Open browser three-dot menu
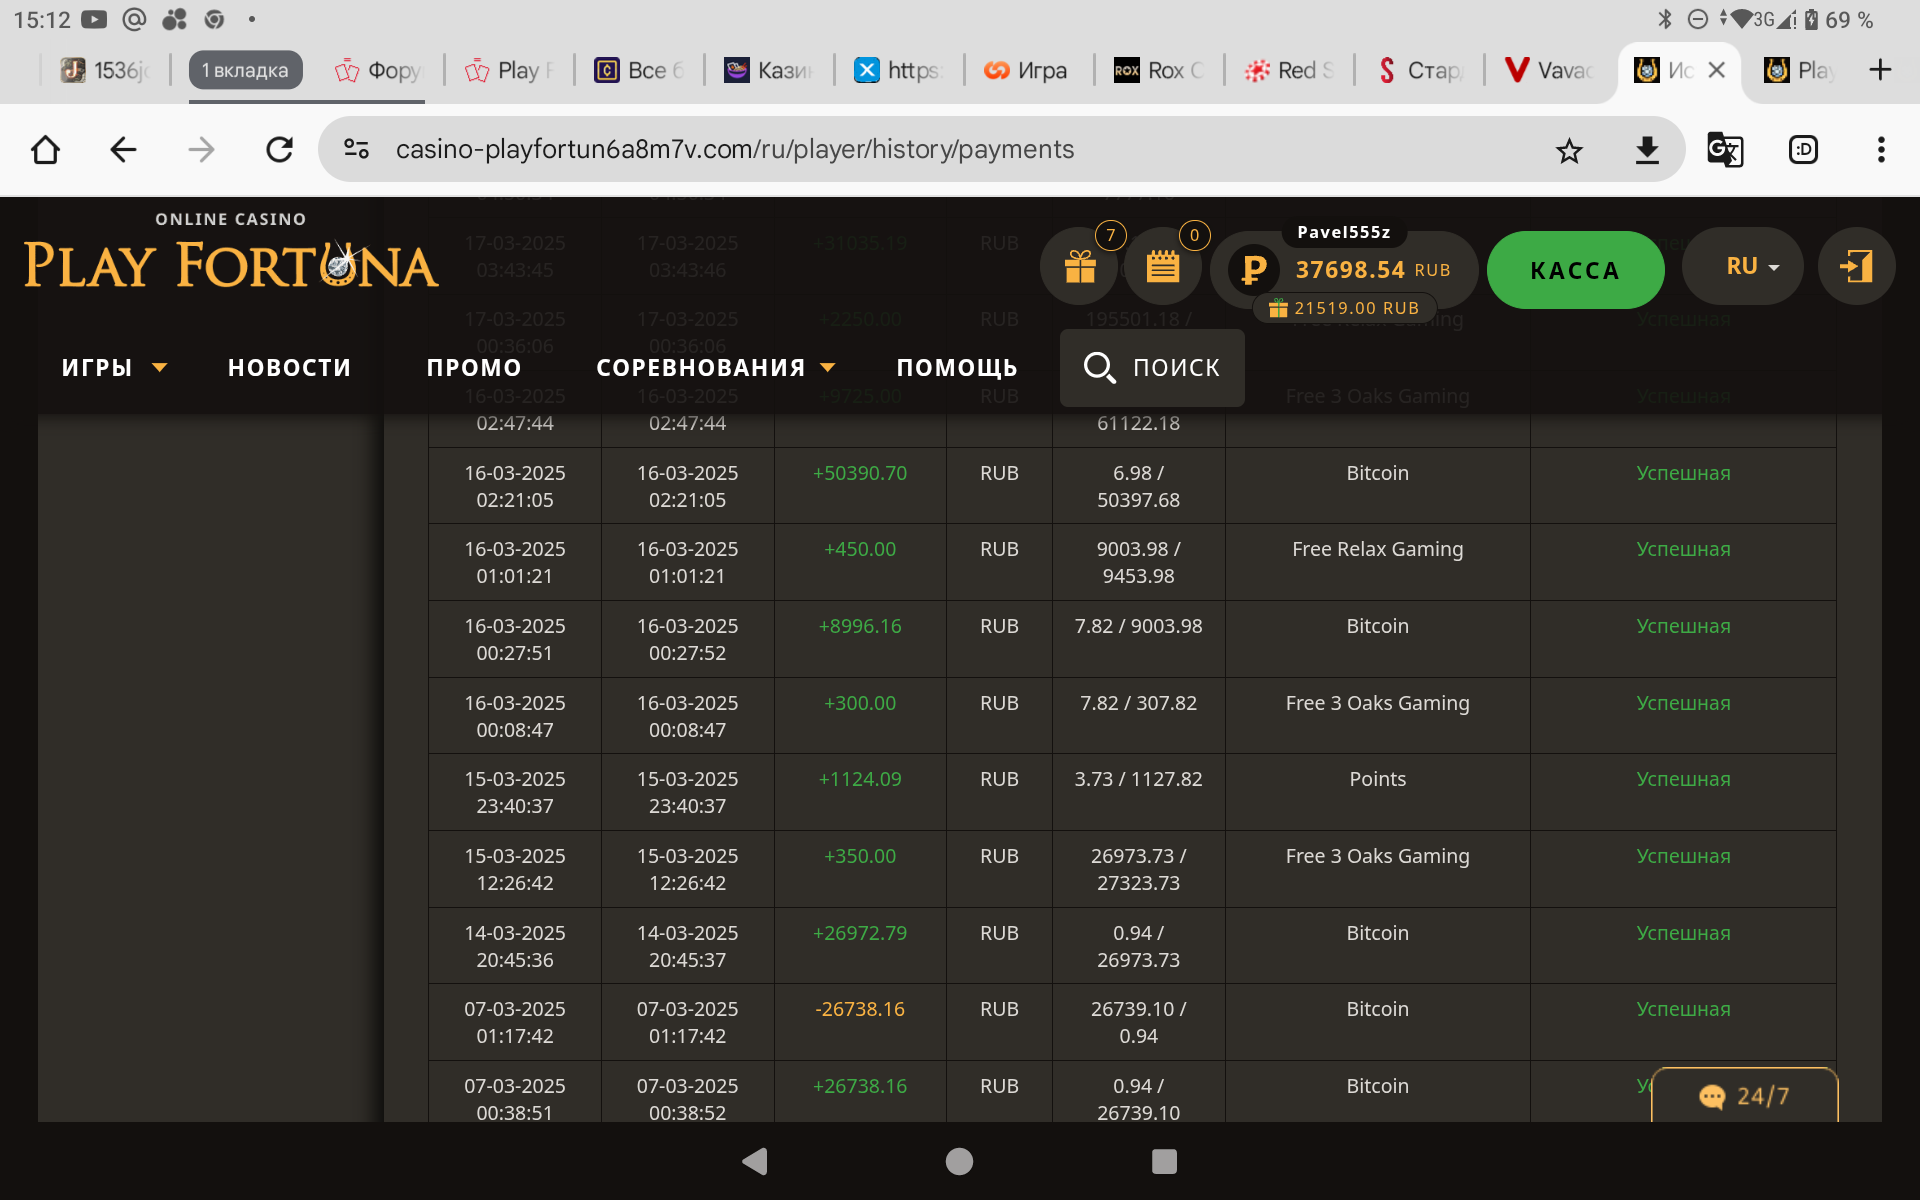 [x=1880, y=150]
